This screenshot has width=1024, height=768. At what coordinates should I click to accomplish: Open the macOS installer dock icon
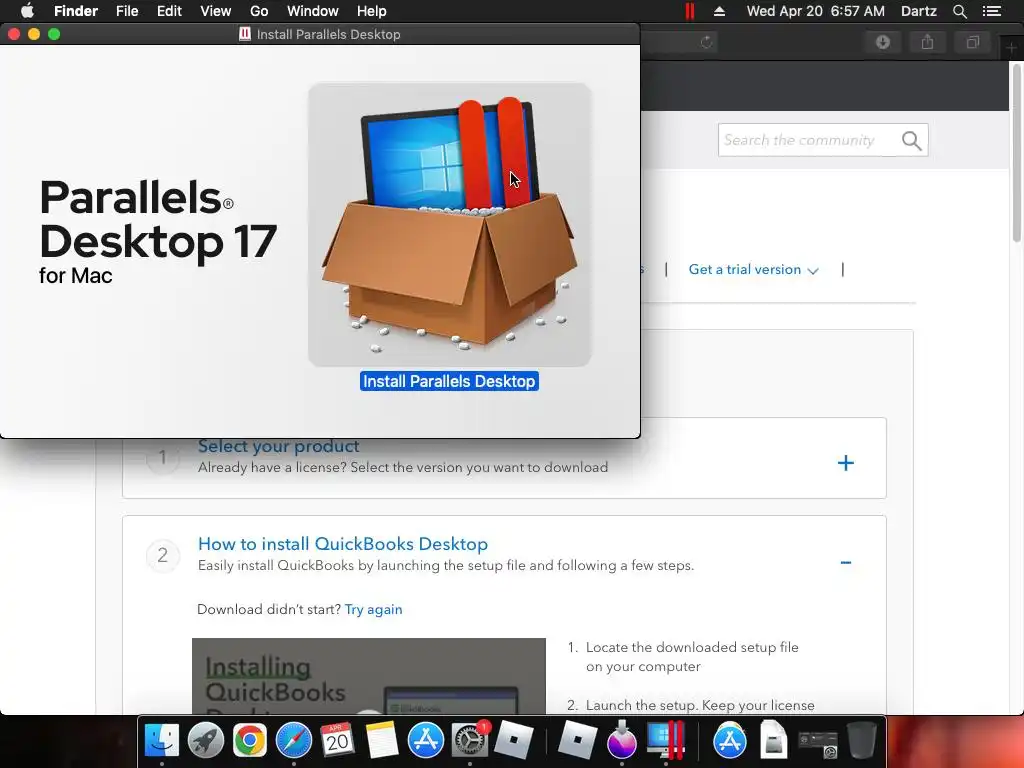tap(622, 741)
